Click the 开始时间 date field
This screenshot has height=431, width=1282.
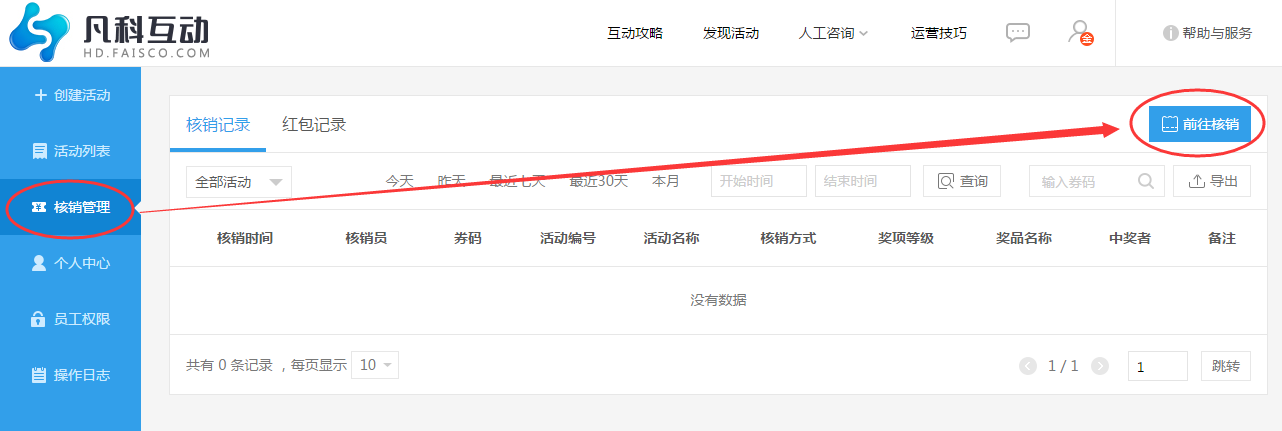pyautogui.click(x=759, y=181)
